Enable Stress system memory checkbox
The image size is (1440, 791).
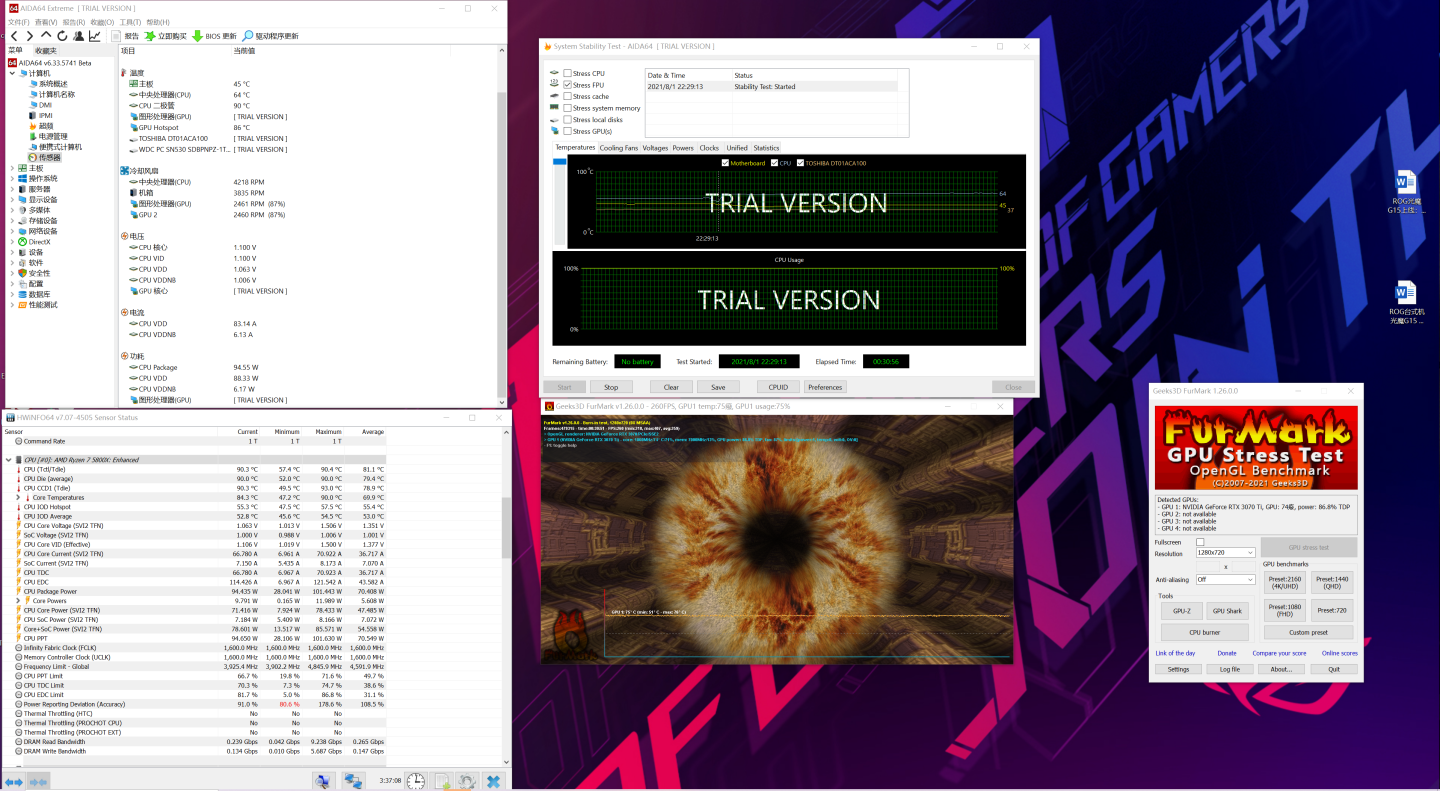point(568,108)
